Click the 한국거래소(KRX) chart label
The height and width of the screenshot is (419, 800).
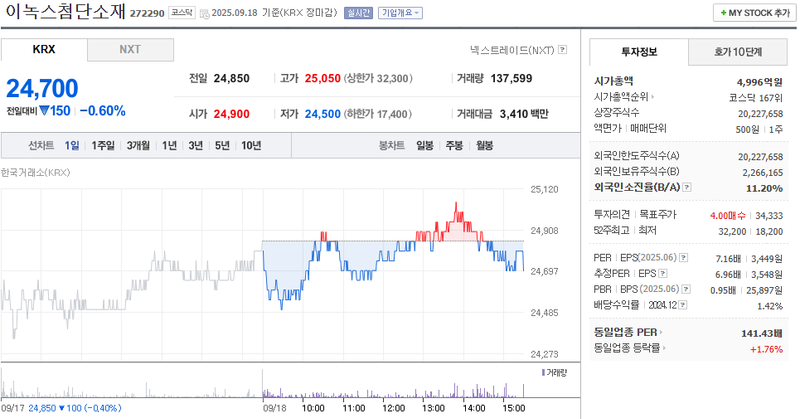tap(35, 172)
